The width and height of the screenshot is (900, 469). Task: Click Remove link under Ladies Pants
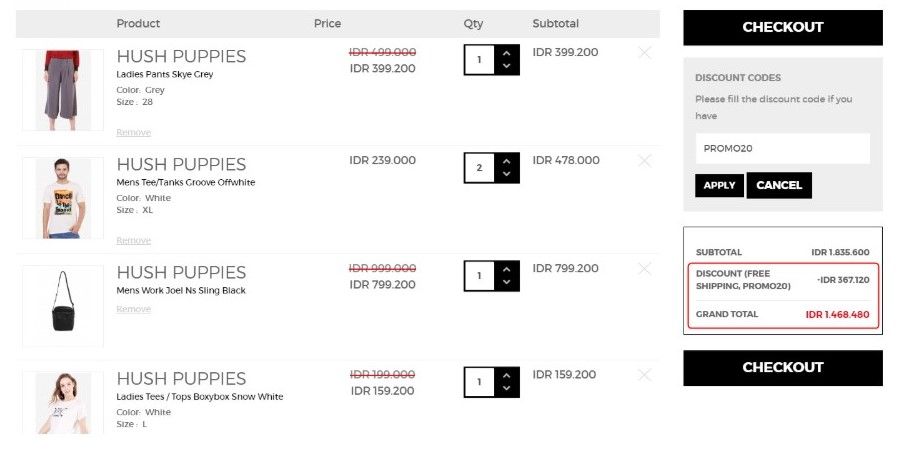point(134,133)
